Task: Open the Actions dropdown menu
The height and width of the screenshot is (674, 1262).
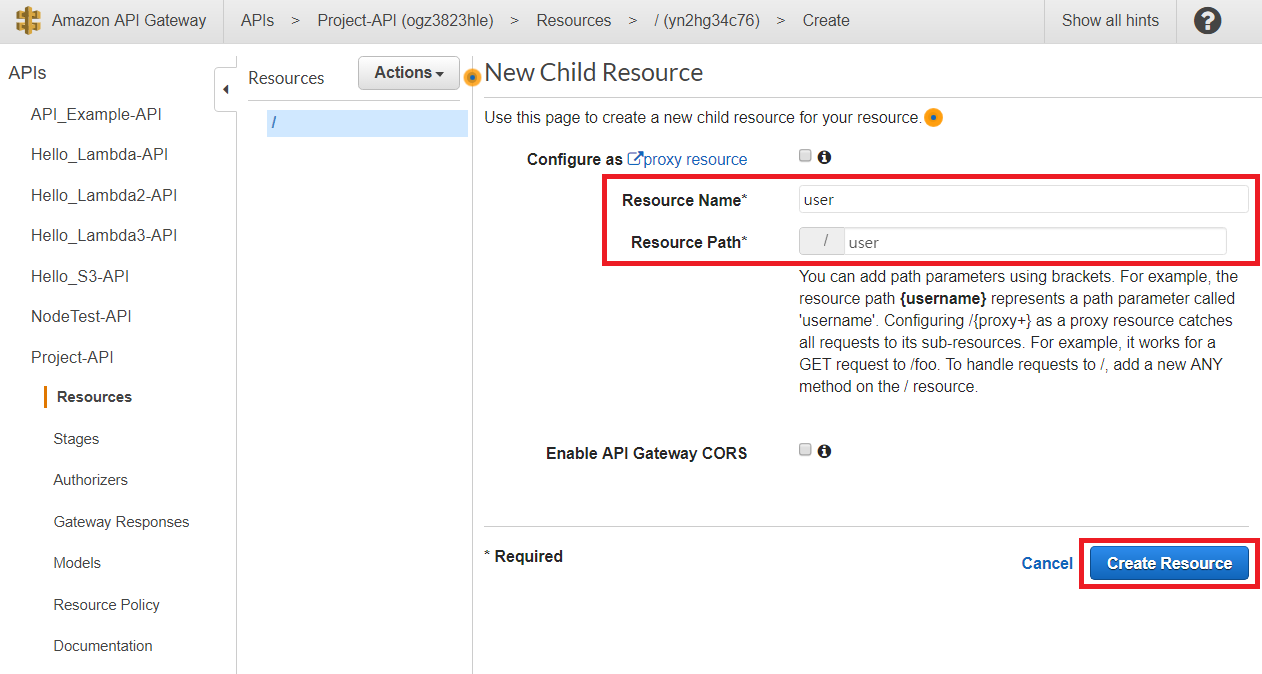Action: tap(409, 73)
